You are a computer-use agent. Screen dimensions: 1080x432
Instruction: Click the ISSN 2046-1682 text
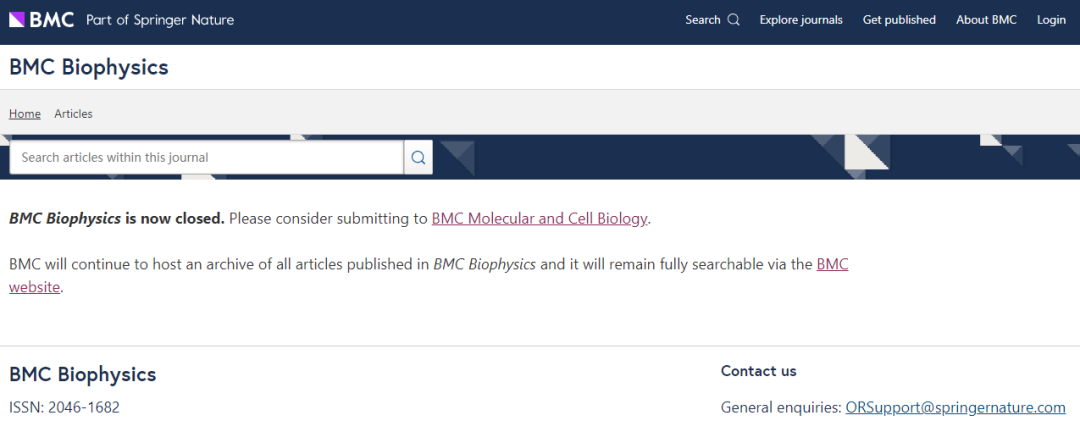click(x=65, y=407)
